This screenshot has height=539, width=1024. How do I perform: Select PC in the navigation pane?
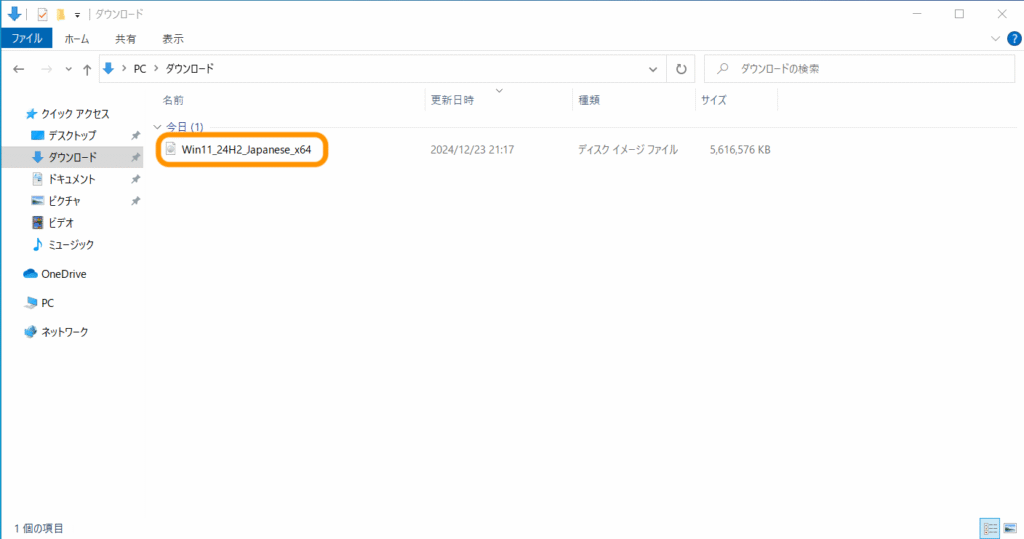click(47, 302)
